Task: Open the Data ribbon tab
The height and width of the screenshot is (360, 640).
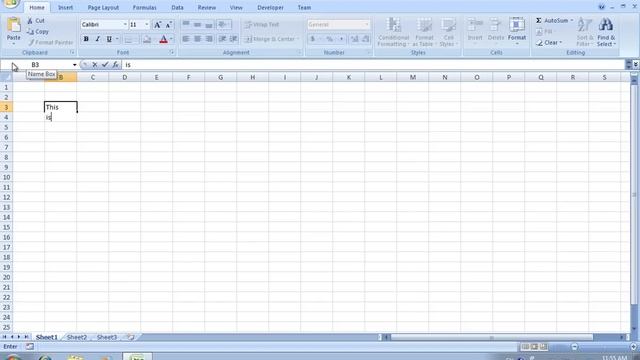Action: [177, 7]
